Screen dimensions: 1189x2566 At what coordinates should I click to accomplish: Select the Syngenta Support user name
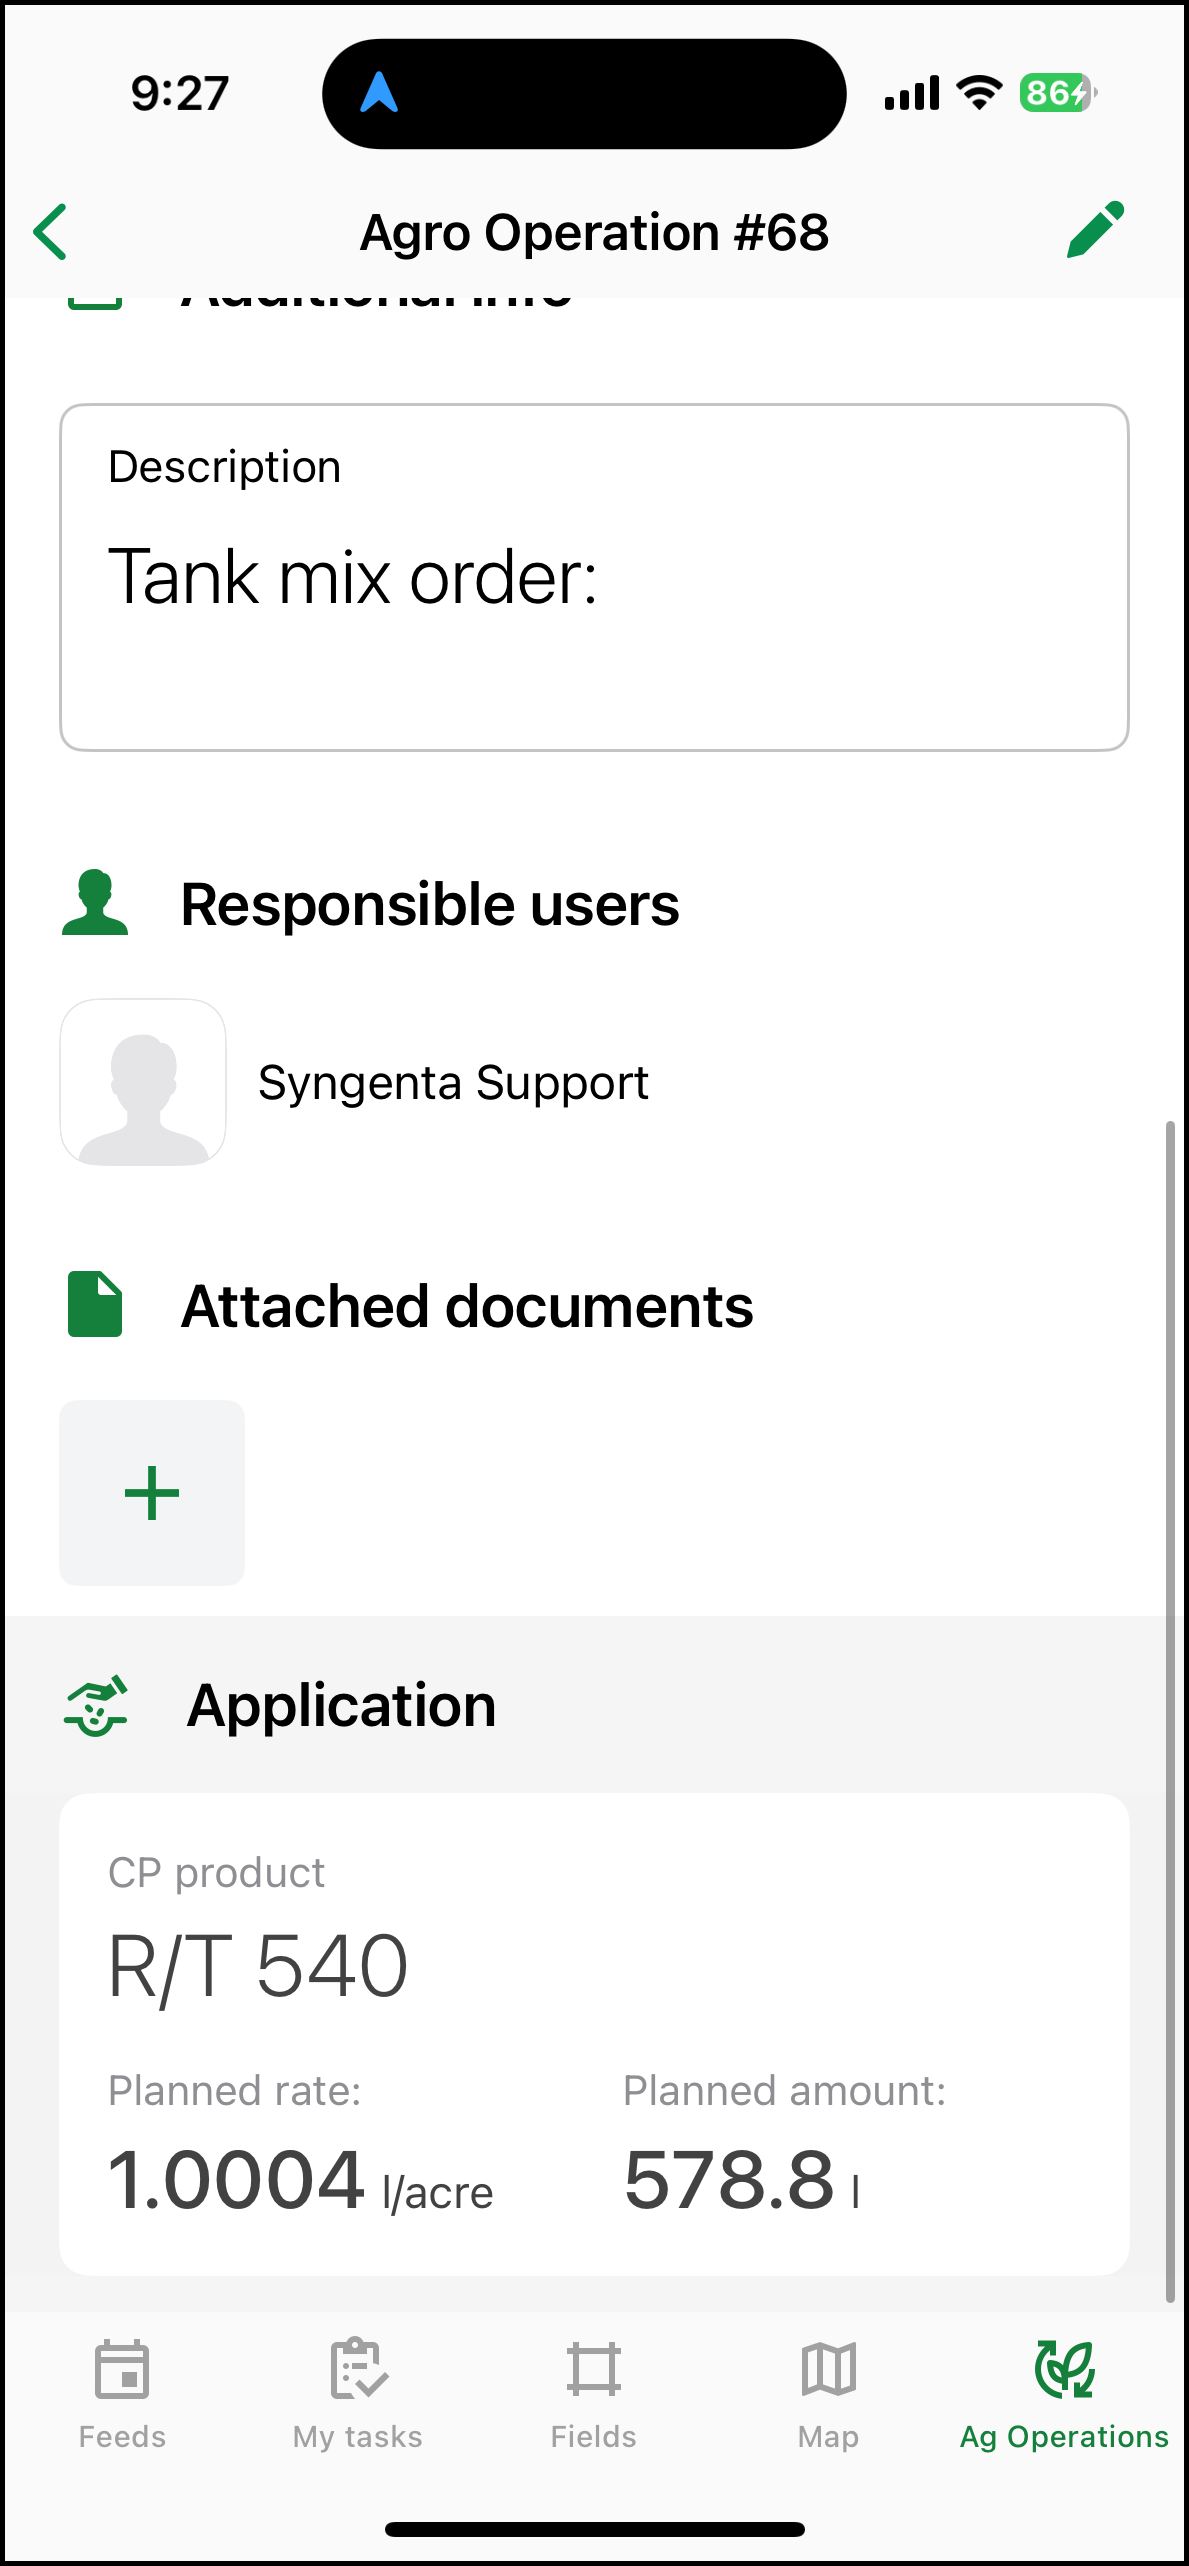(x=453, y=1083)
